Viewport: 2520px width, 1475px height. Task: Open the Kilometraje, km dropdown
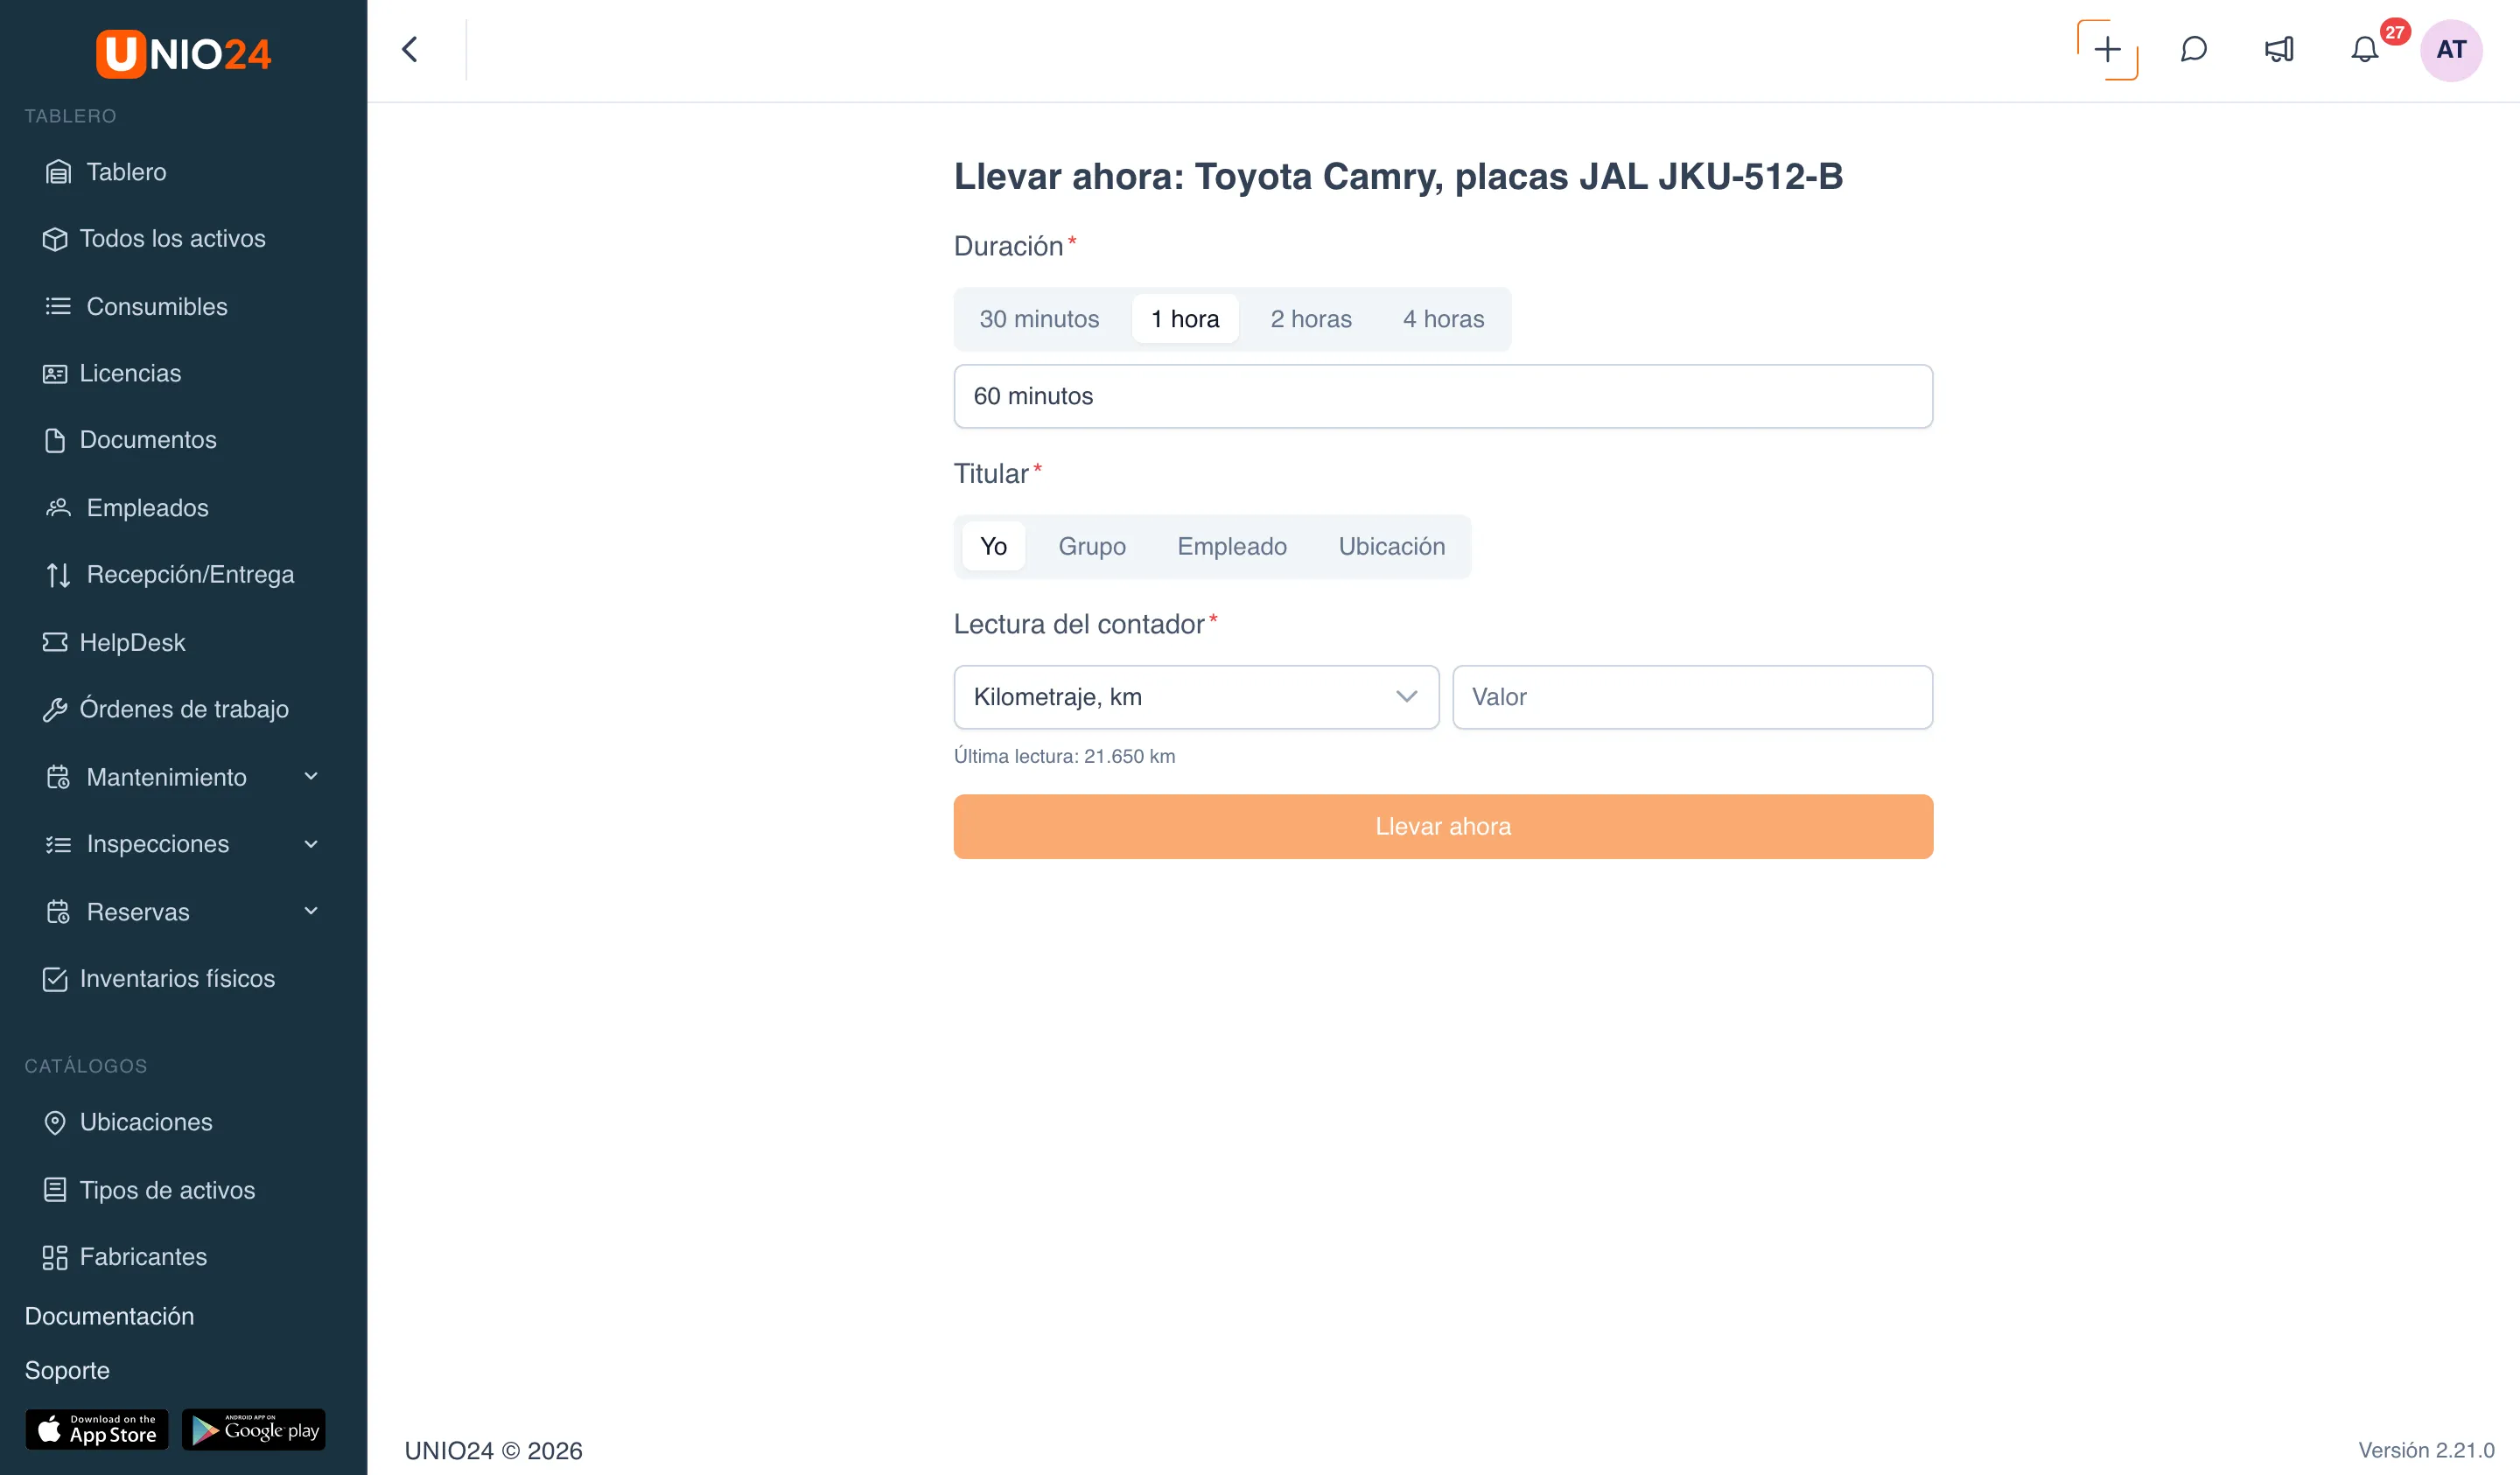coord(1196,697)
